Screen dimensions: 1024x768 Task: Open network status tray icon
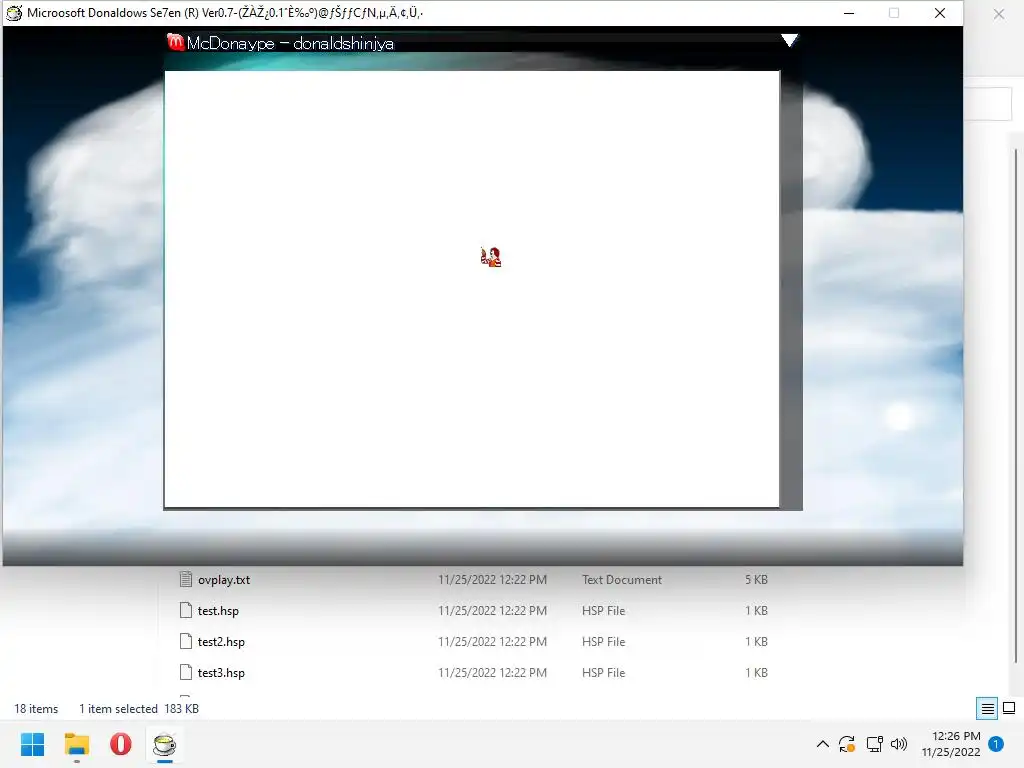[x=874, y=744]
